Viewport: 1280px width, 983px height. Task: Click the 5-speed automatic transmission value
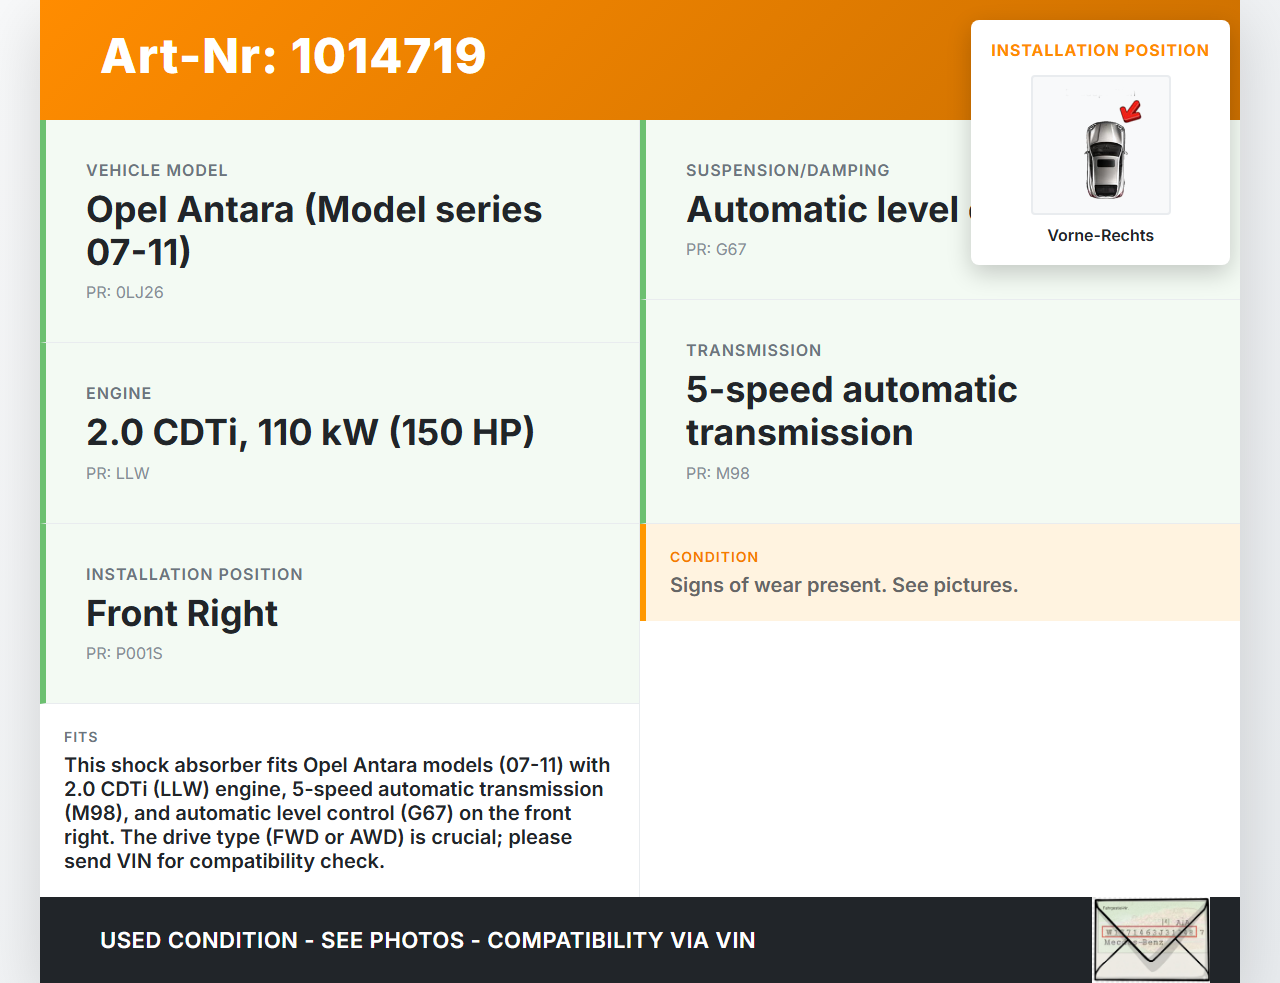click(x=851, y=410)
